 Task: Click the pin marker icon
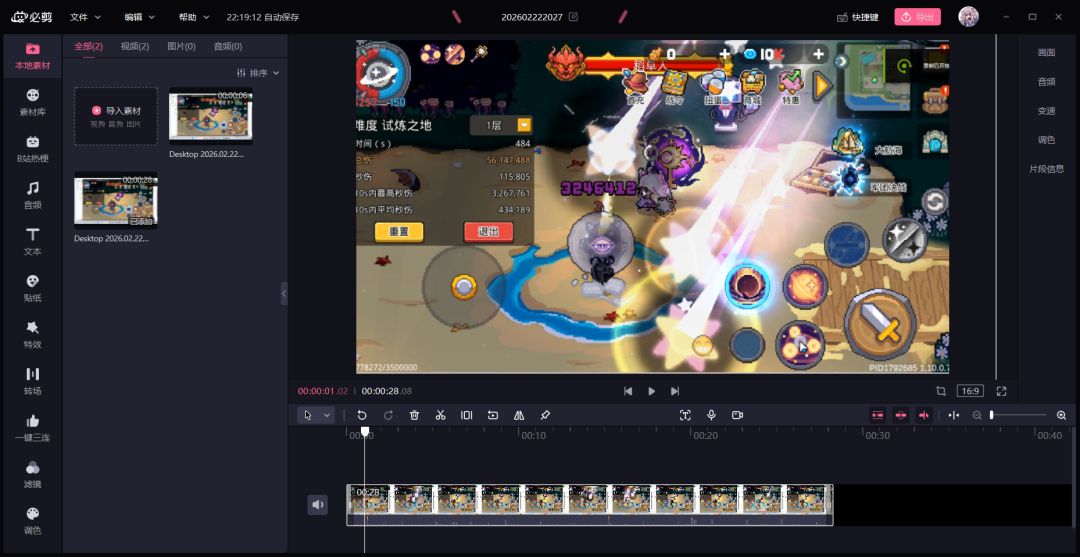pos(545,415)
